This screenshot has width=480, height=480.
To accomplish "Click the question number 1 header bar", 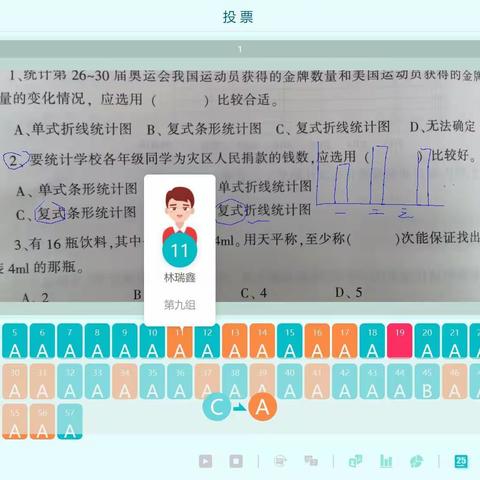I will pos(240,49).
